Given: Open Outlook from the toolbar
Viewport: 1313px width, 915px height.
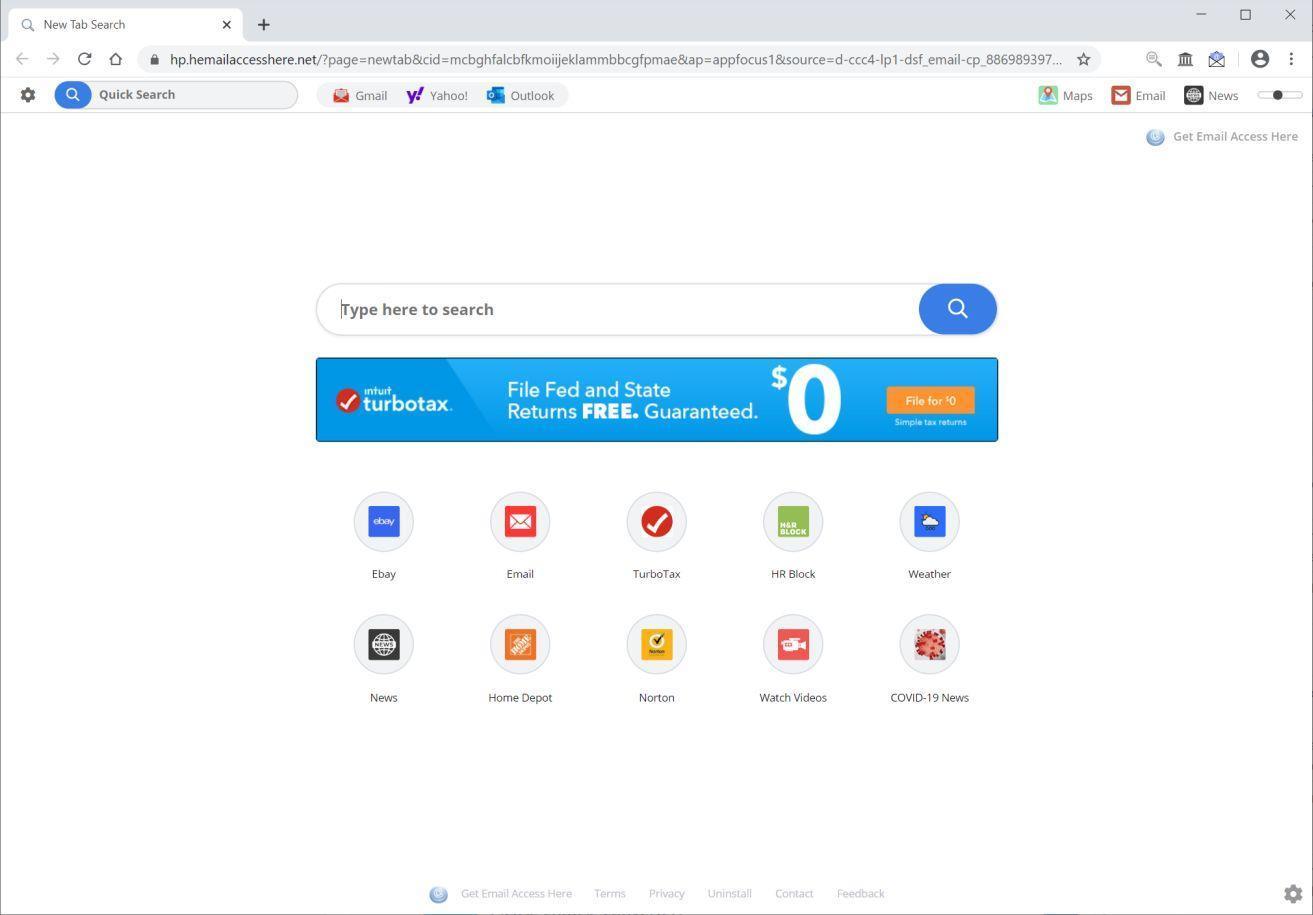Looking at the screenshot, I should [520, 95].
